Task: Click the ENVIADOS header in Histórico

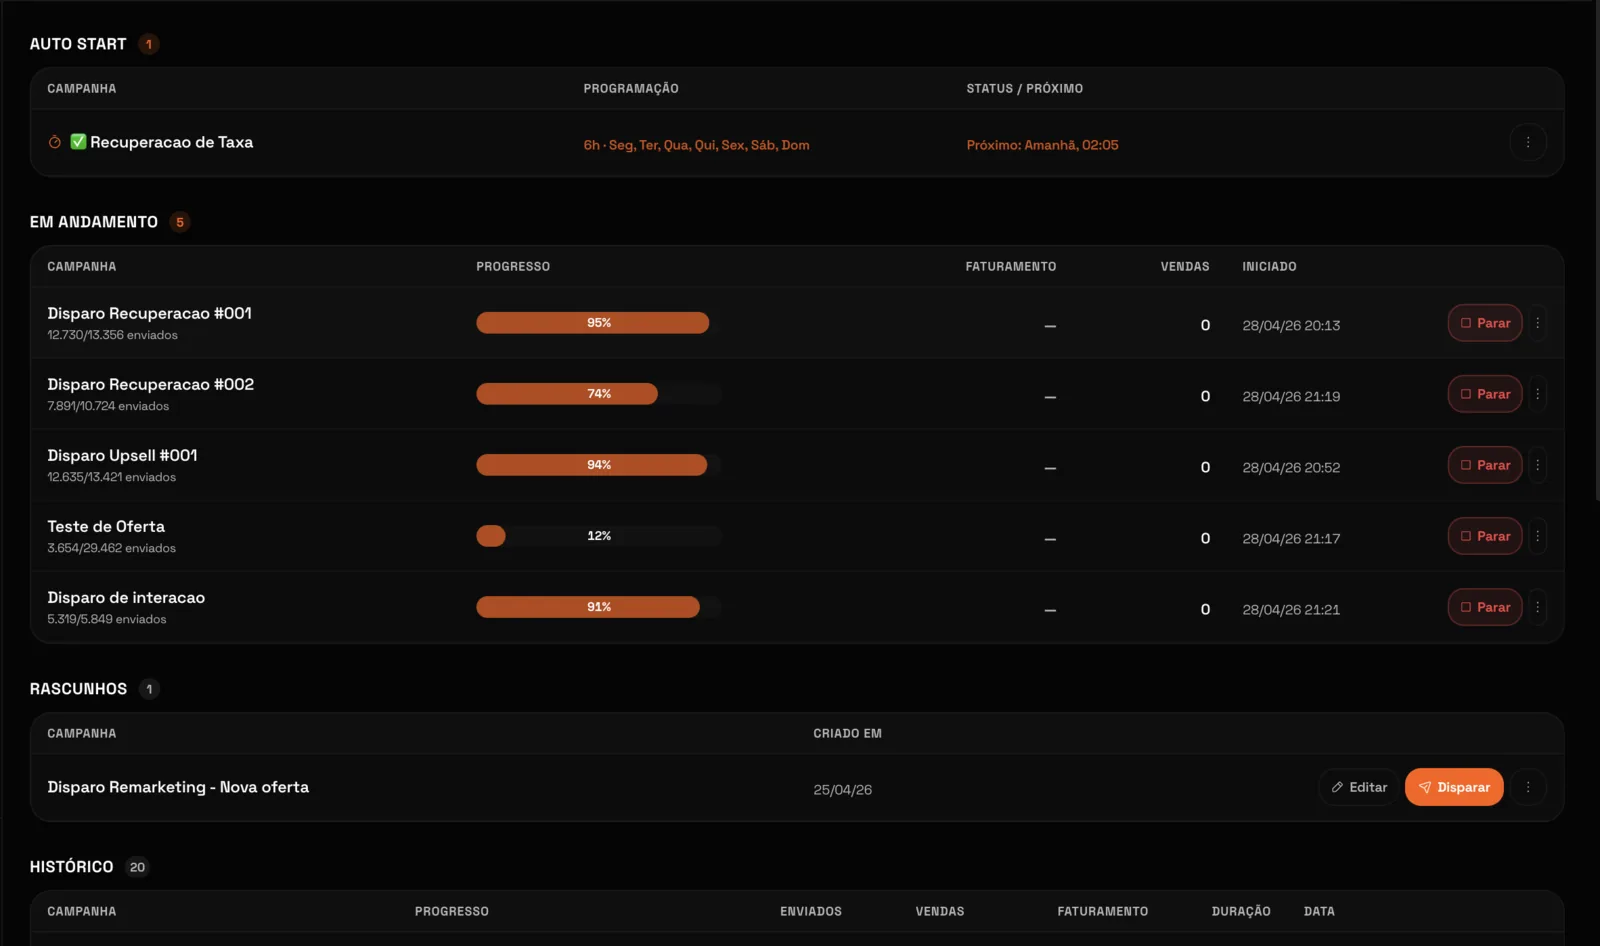Action: 811,911
